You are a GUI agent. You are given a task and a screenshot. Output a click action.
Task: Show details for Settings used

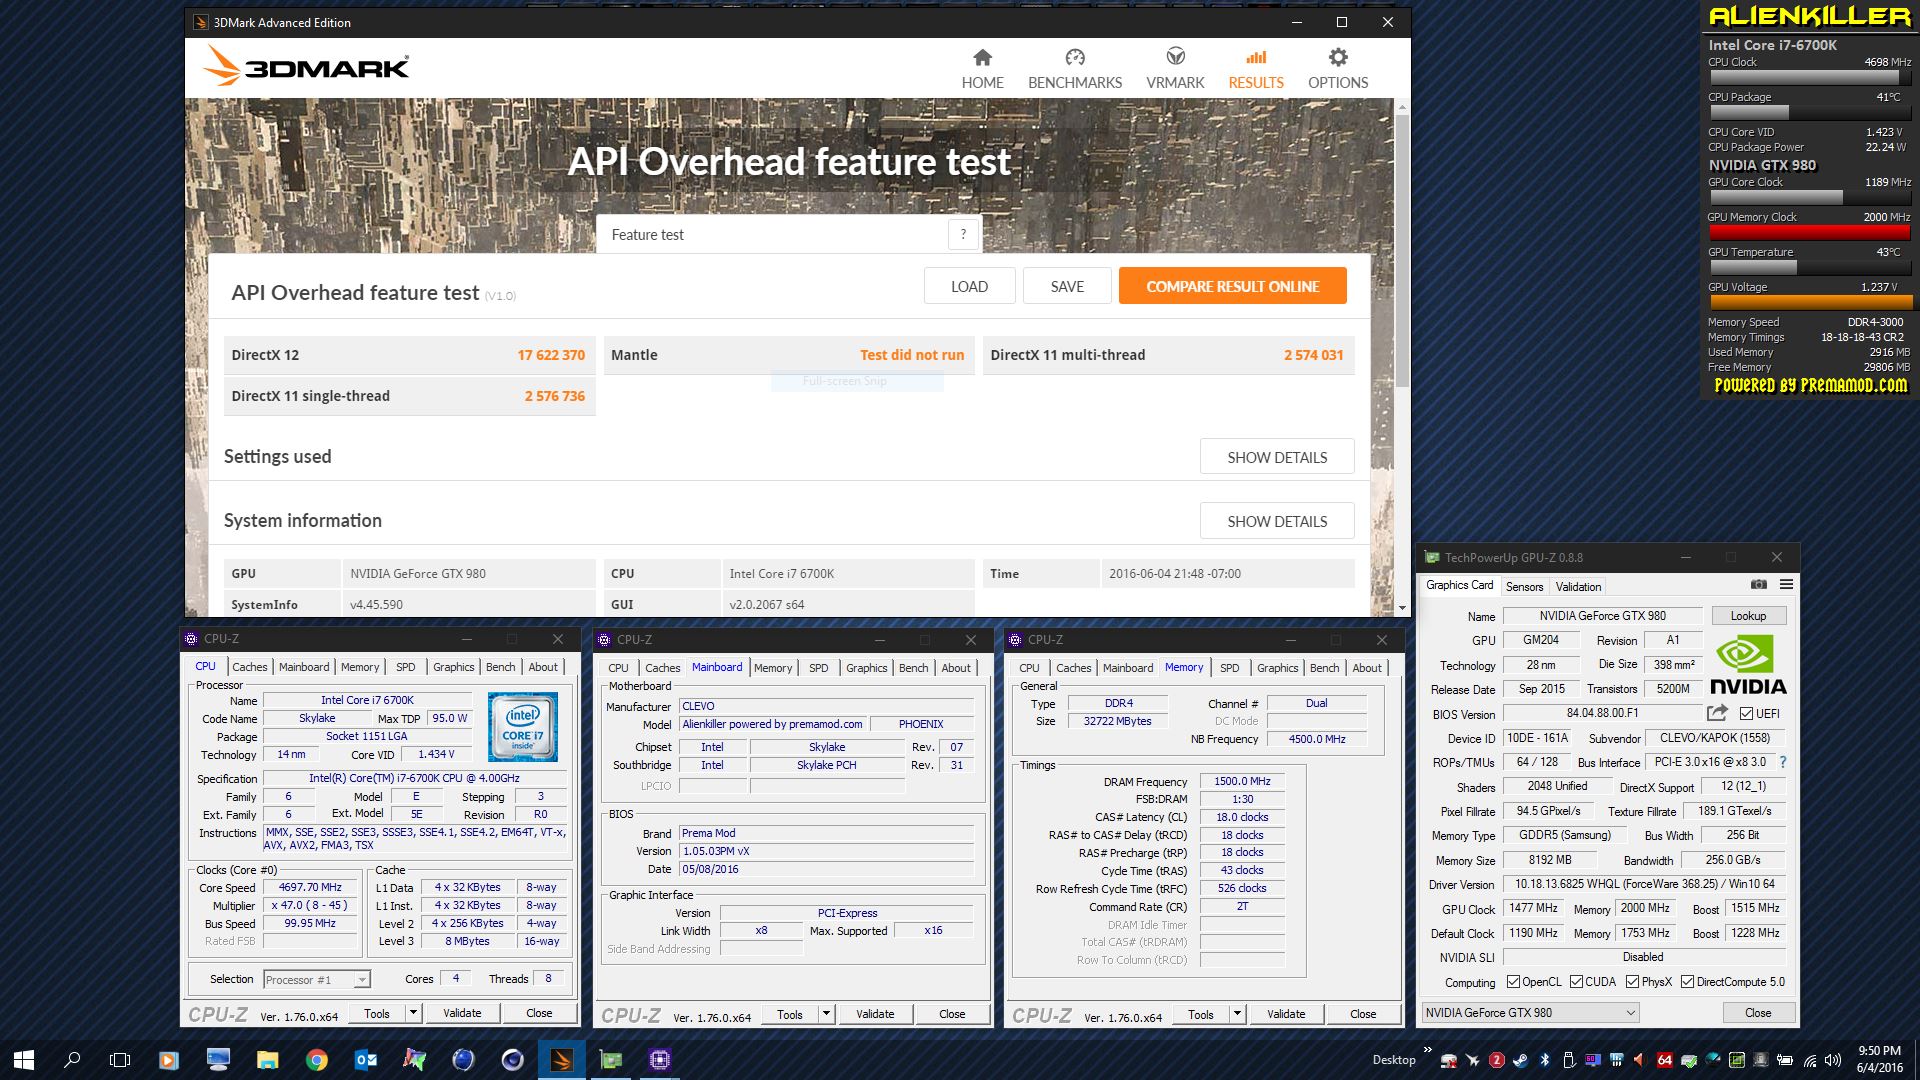coord(1277,457)
